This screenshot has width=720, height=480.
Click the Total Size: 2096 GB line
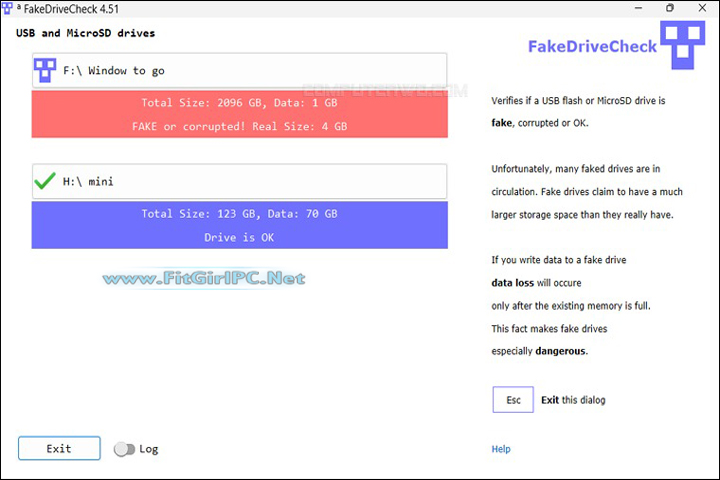click(240, 103)
